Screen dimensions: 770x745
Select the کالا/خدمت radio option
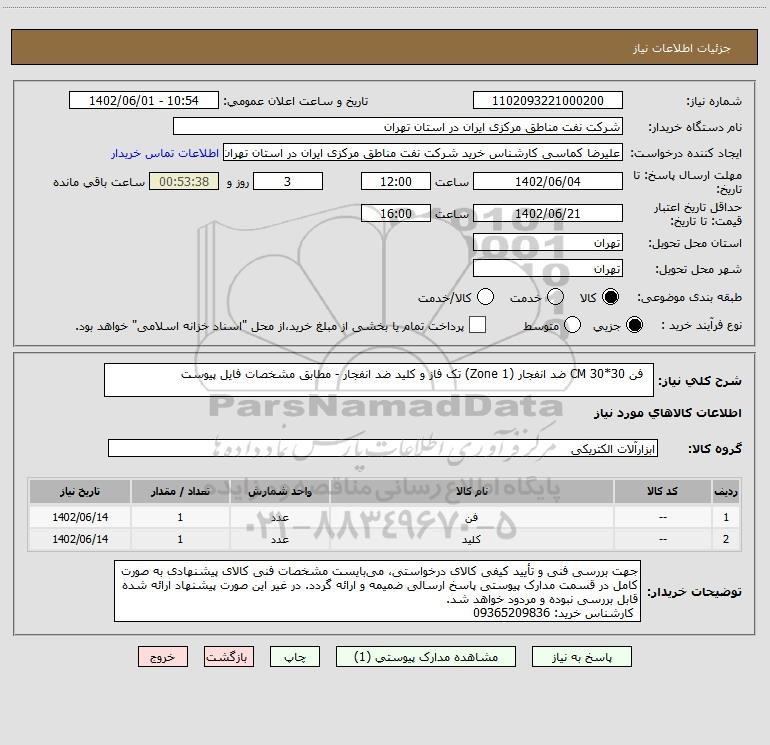pyautogui.click(x=485, y=297)
